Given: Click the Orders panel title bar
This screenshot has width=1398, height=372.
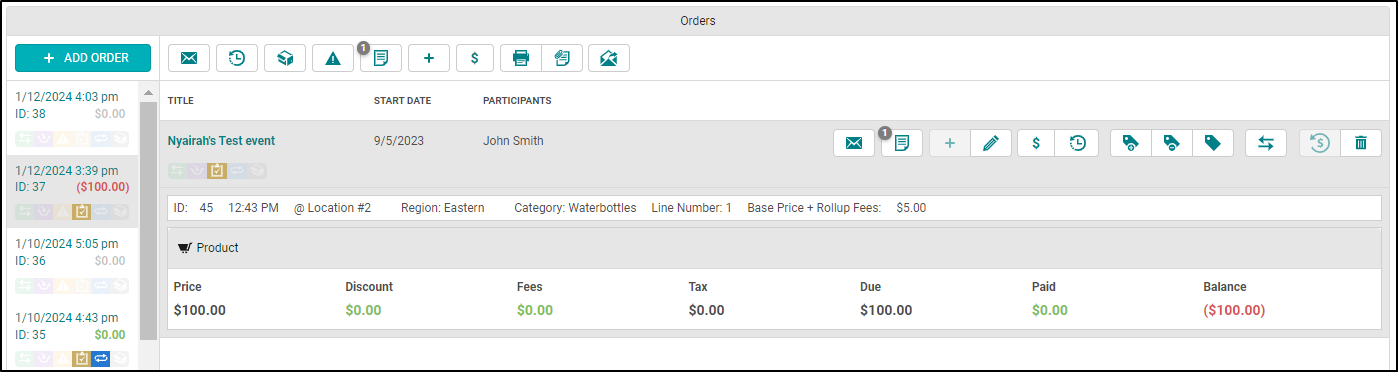Looking at the screenshot, I should click(x=698, y=20).
